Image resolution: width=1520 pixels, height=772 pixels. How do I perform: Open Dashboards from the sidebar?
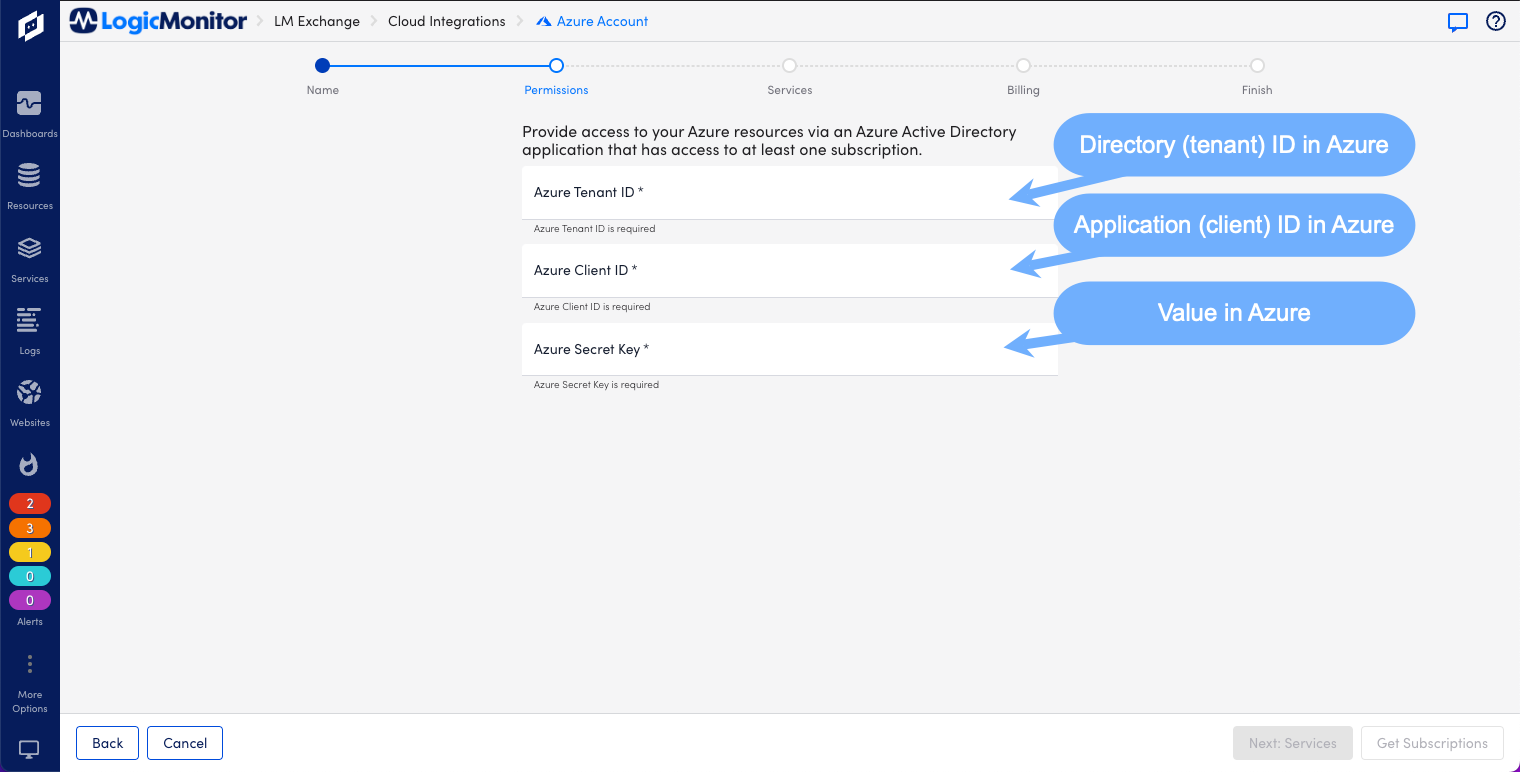(x=30, y=115)
